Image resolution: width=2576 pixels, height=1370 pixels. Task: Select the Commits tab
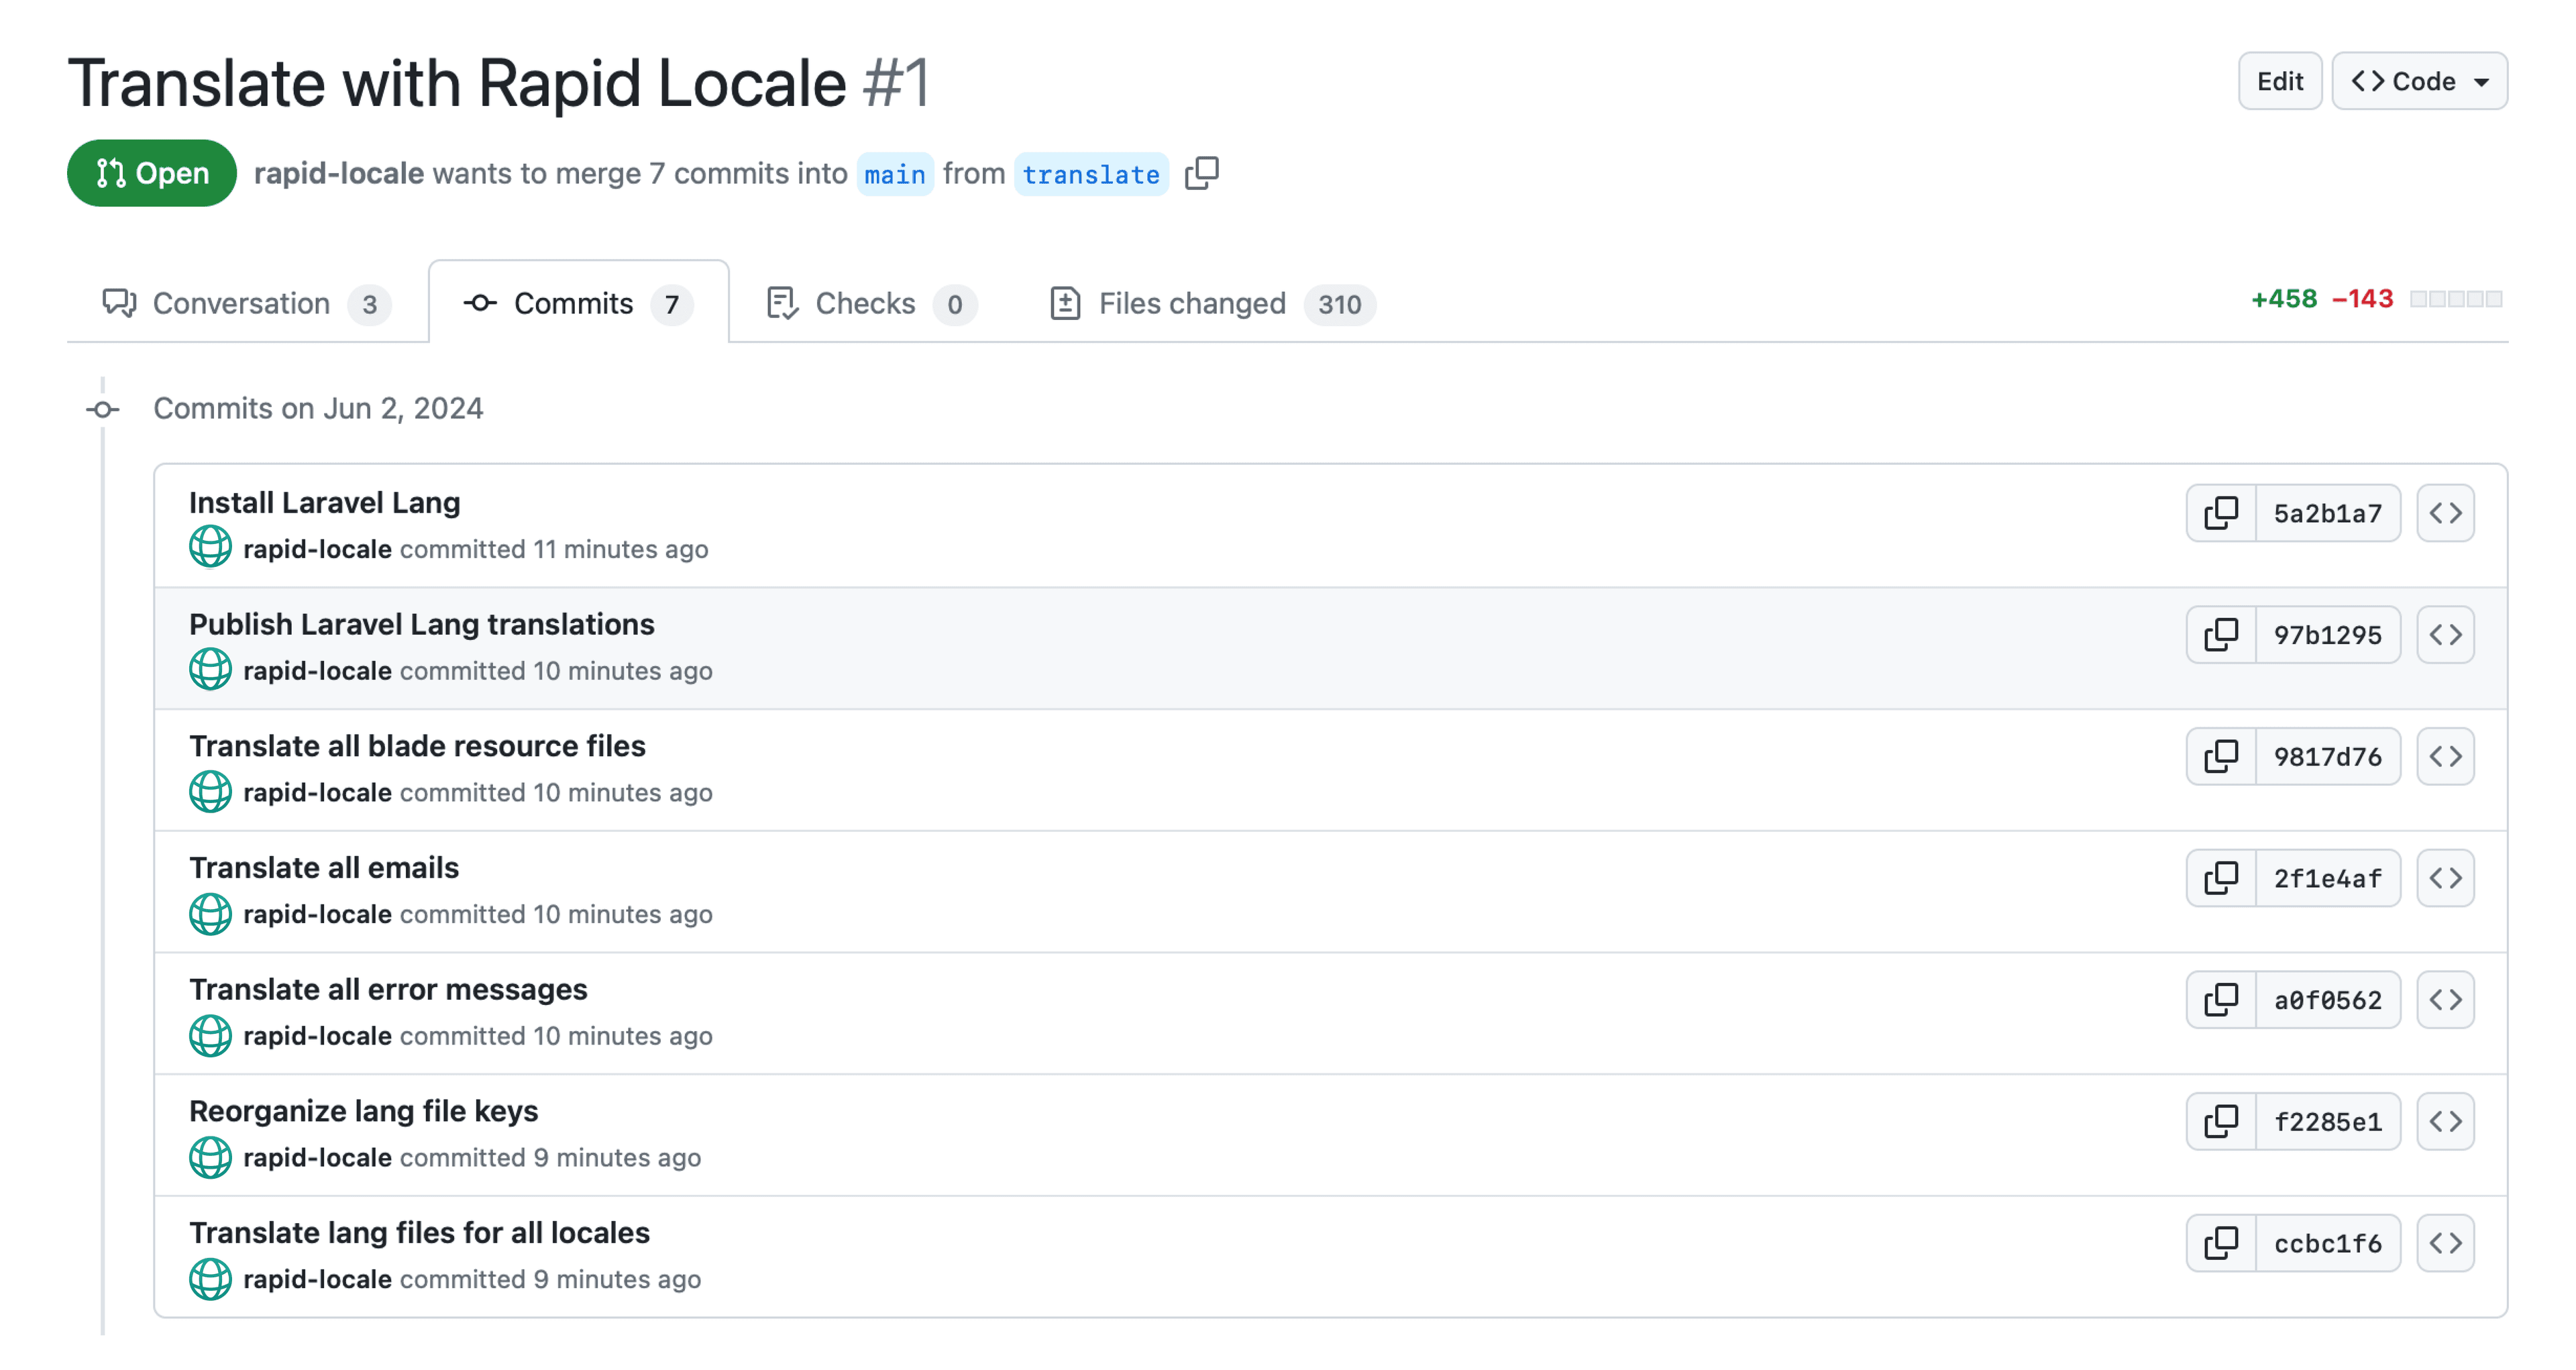point(578,303)
